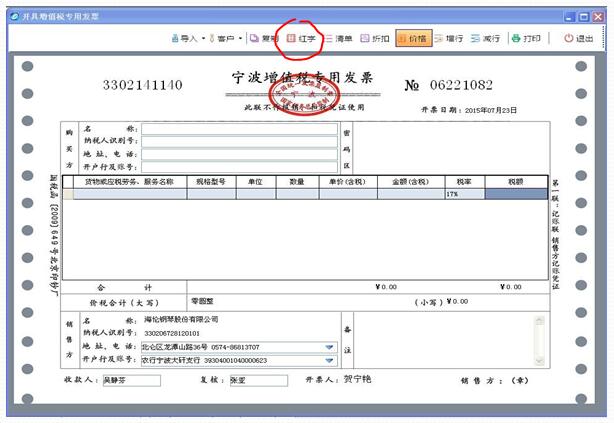
Task: Select the 红字 (Red-letter) invoice icon
Action: [x=301, y=38]
